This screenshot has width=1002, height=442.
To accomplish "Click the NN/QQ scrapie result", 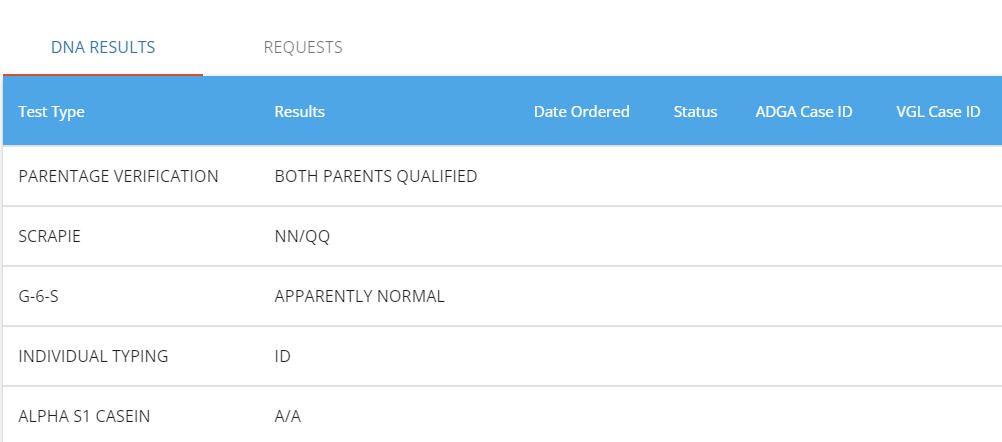I will click(x=302, y=237).
